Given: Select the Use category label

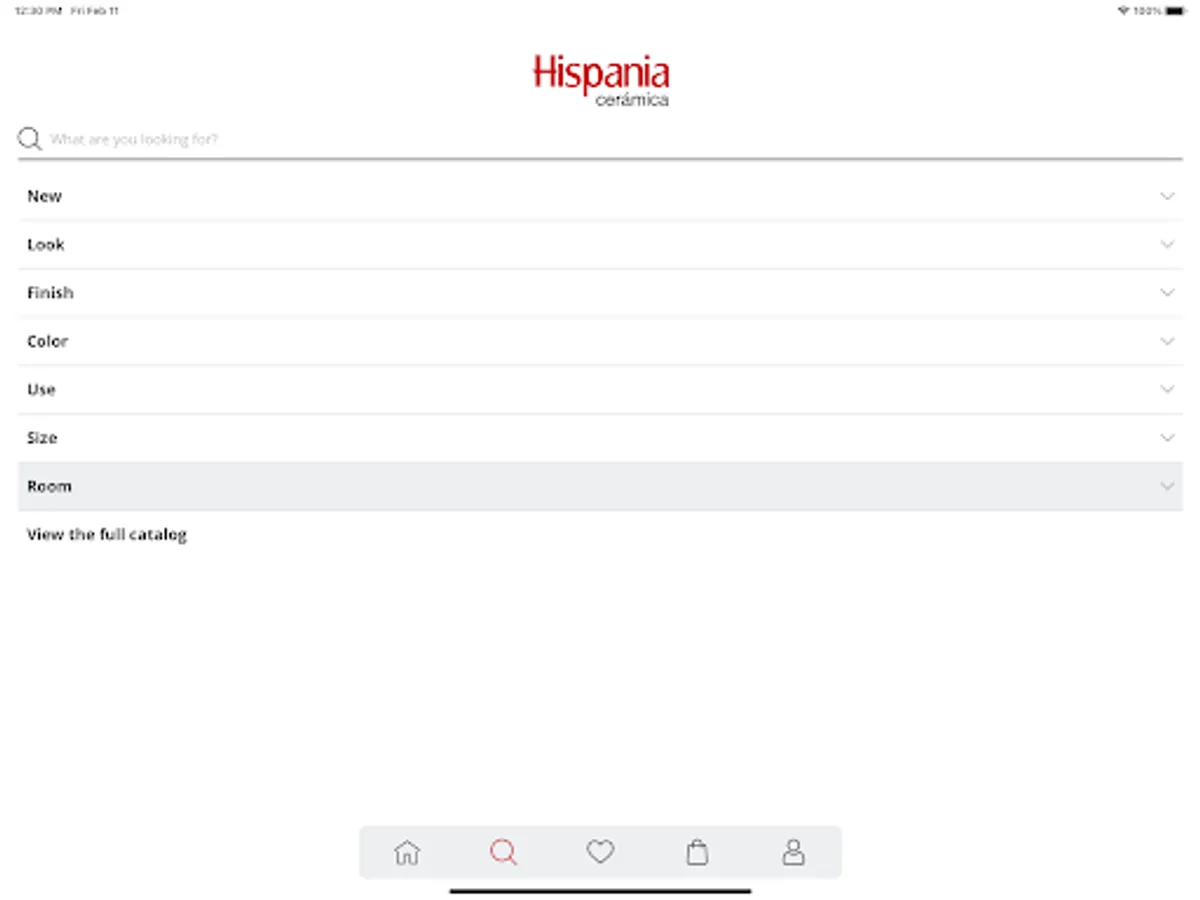Looking at the screenshot, I should (41, 389).
